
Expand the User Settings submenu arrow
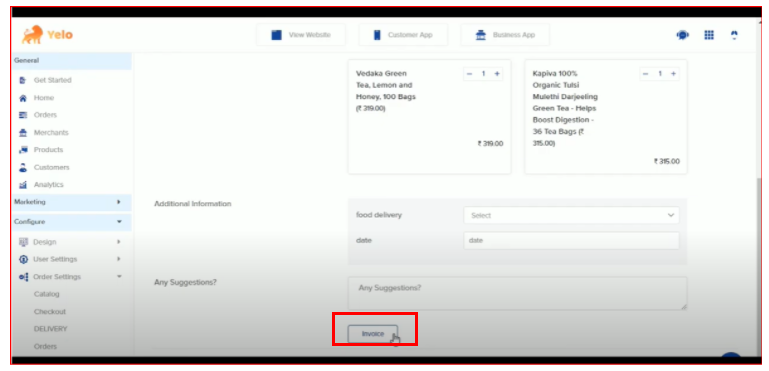[x=119, y=259]
